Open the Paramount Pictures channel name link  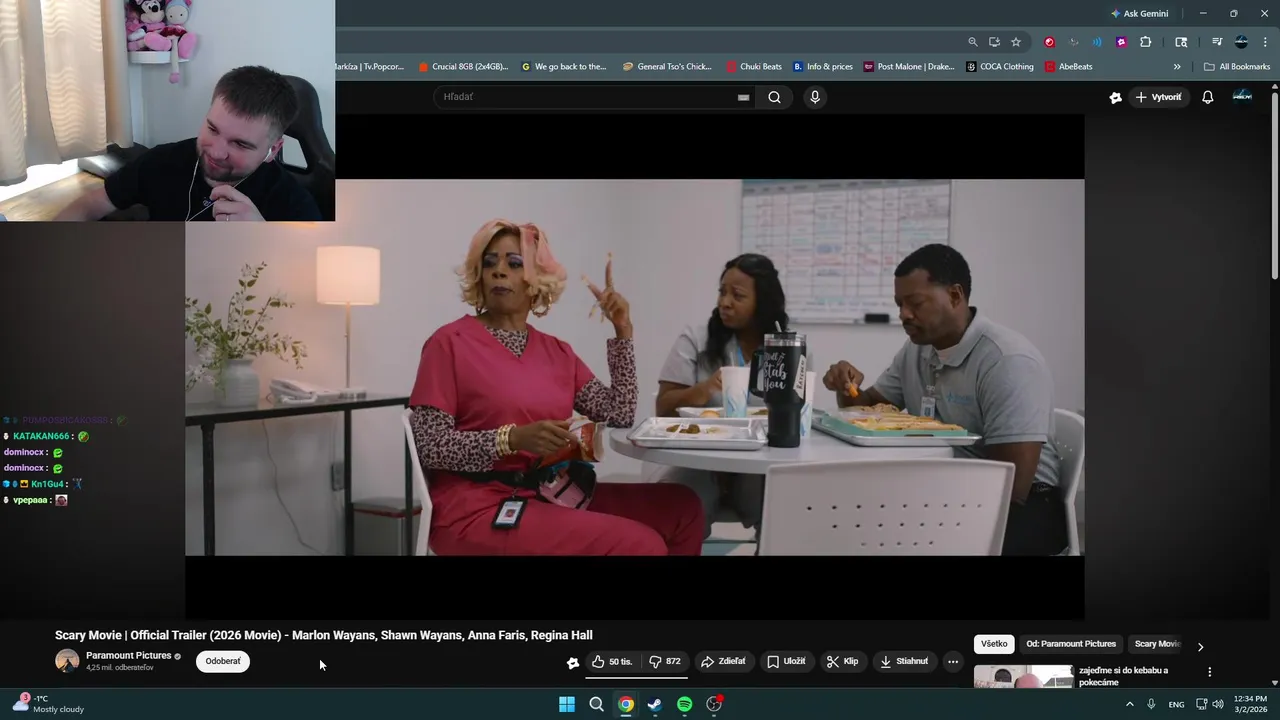click(128, 655)
